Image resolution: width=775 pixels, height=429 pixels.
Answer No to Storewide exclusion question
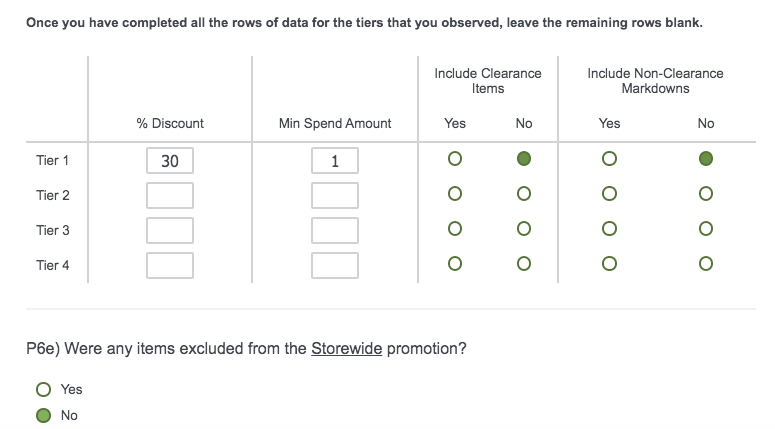point(43,415)
